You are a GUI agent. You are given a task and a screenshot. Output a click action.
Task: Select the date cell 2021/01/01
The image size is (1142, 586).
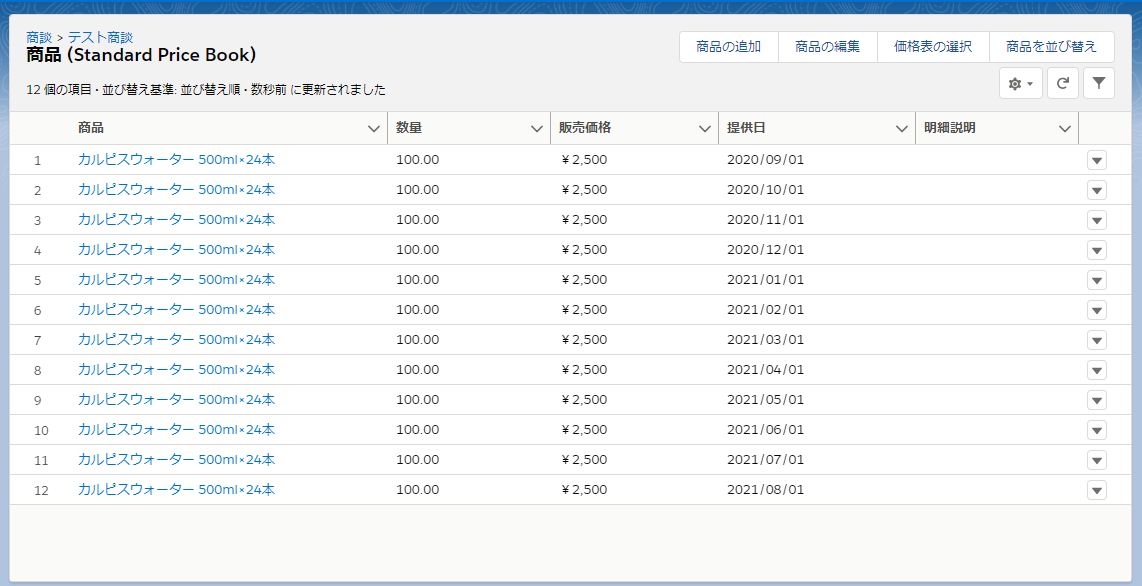coord(765,279)
